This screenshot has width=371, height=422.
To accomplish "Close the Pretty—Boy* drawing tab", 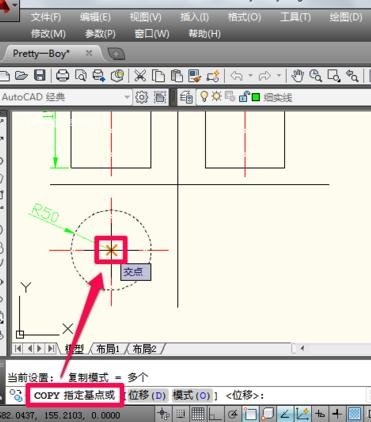I will (89, 53).
